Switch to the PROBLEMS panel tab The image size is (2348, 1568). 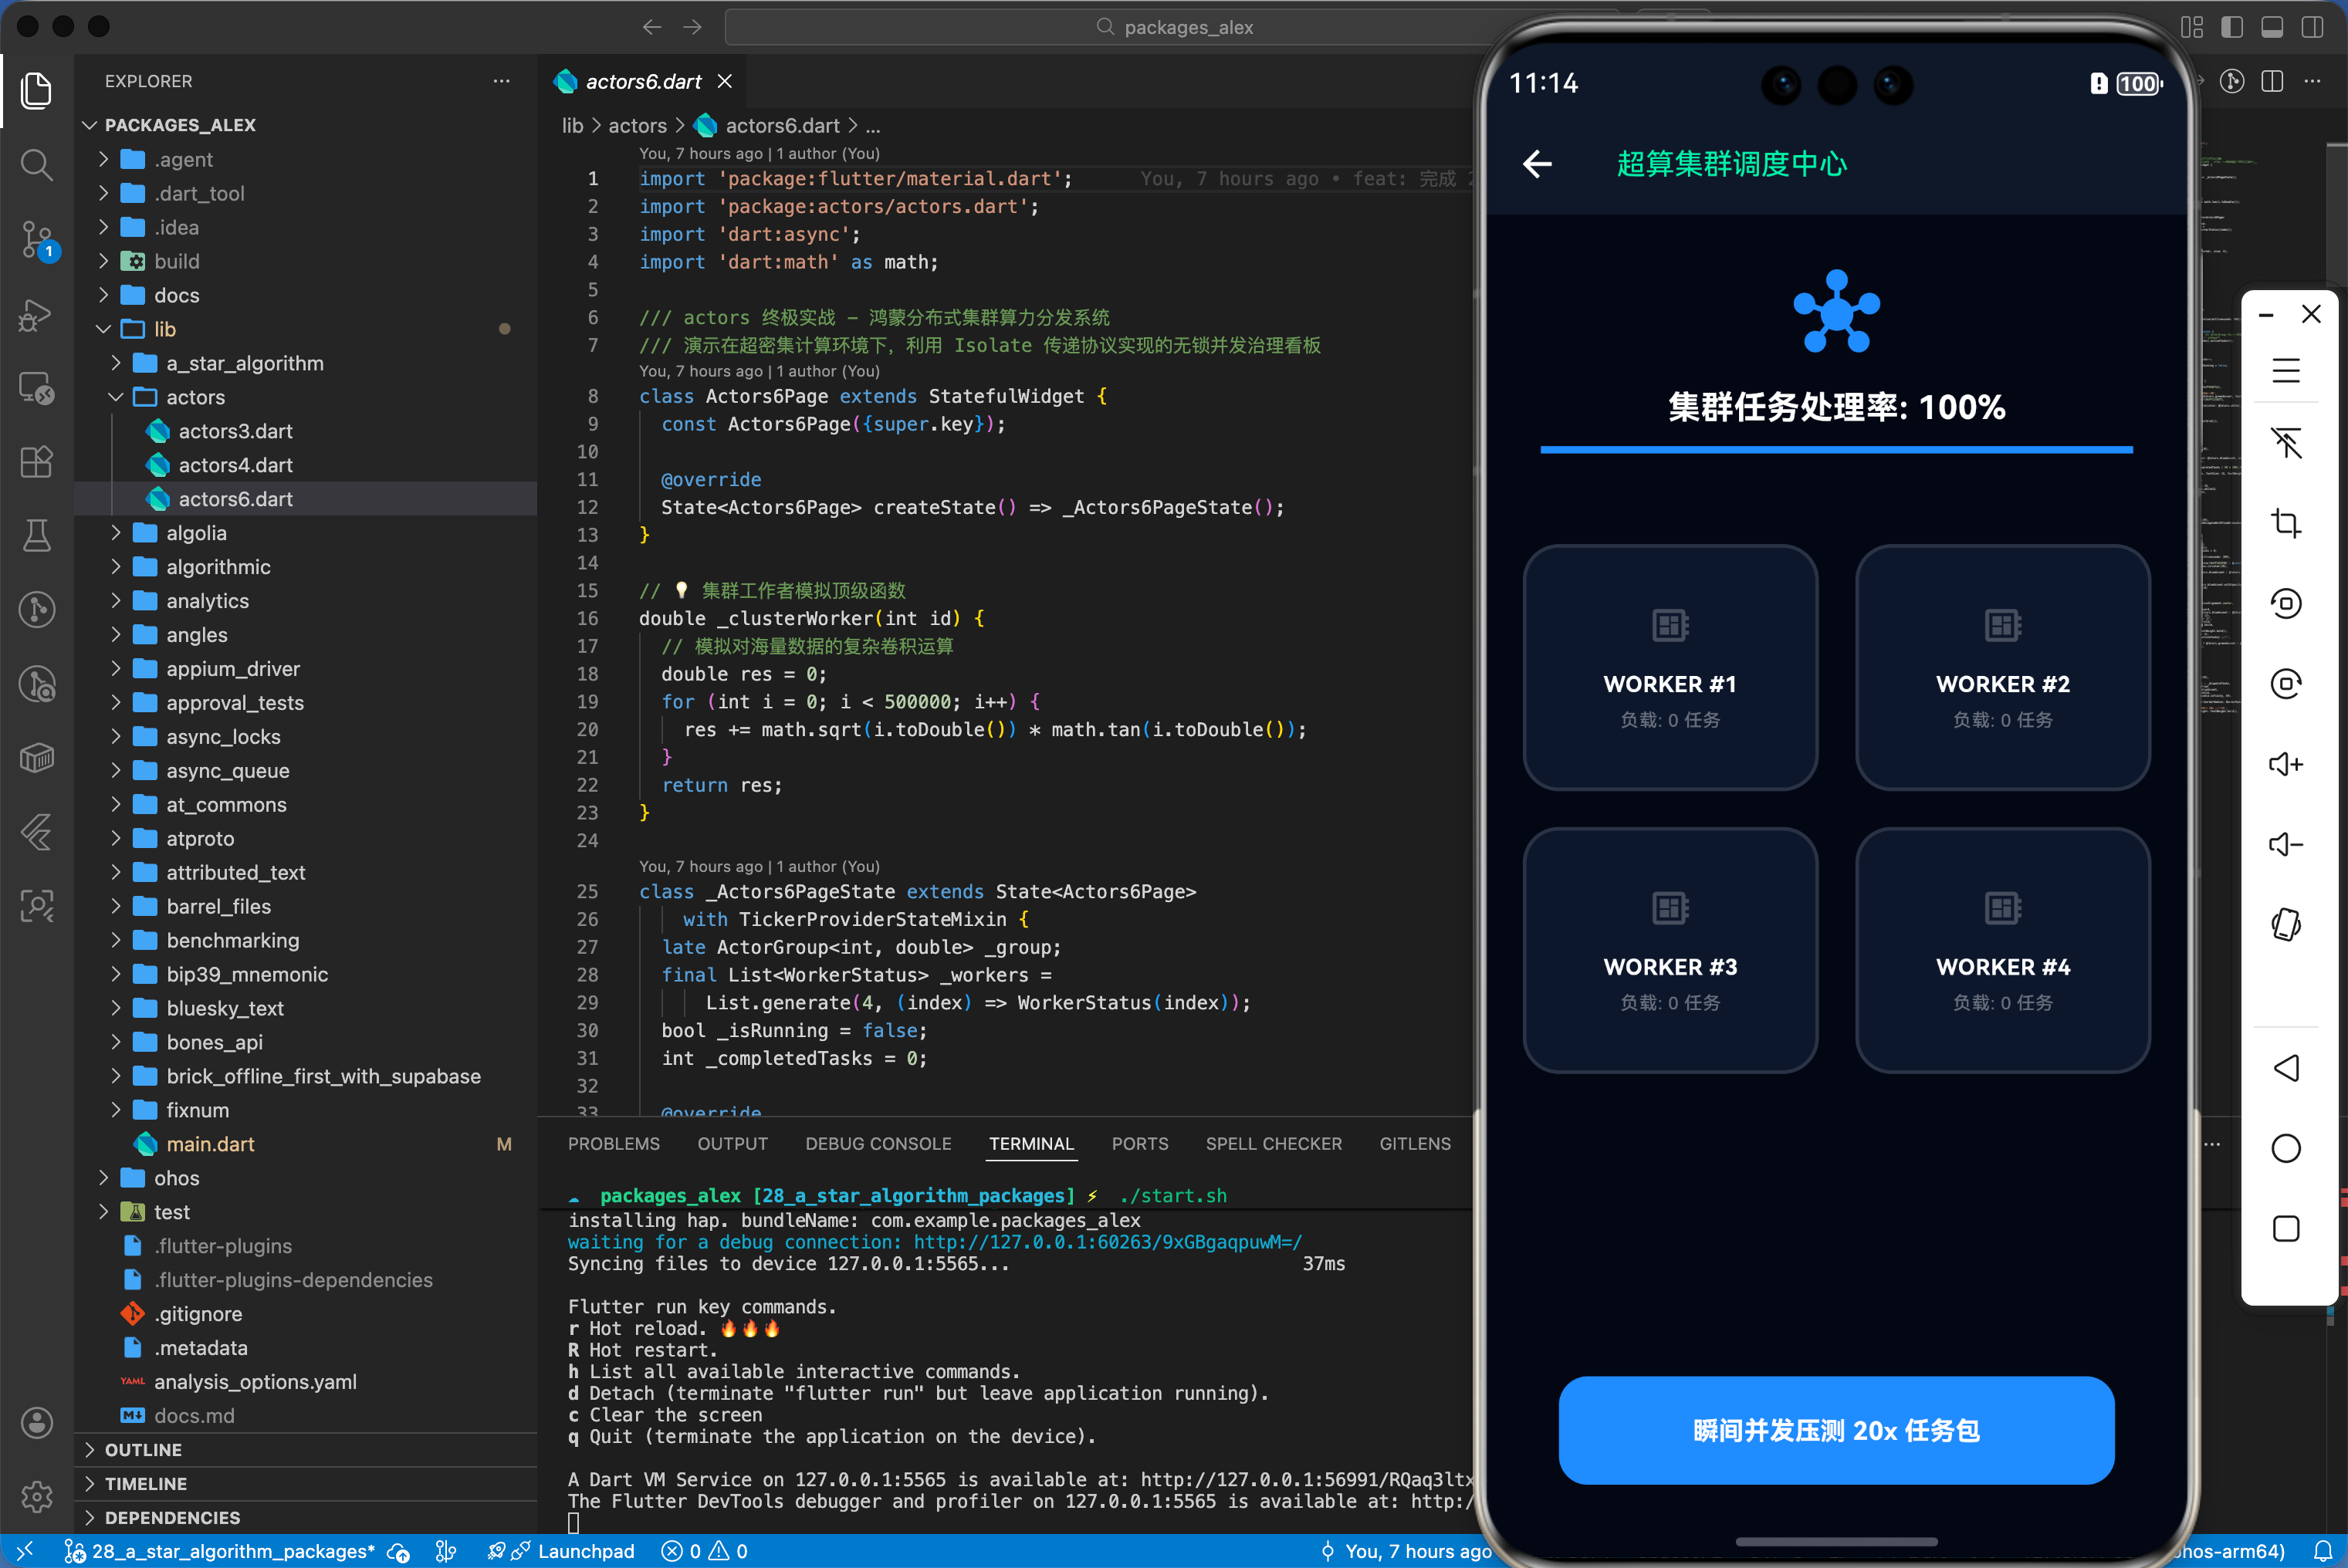click(x=613, y=1143)
